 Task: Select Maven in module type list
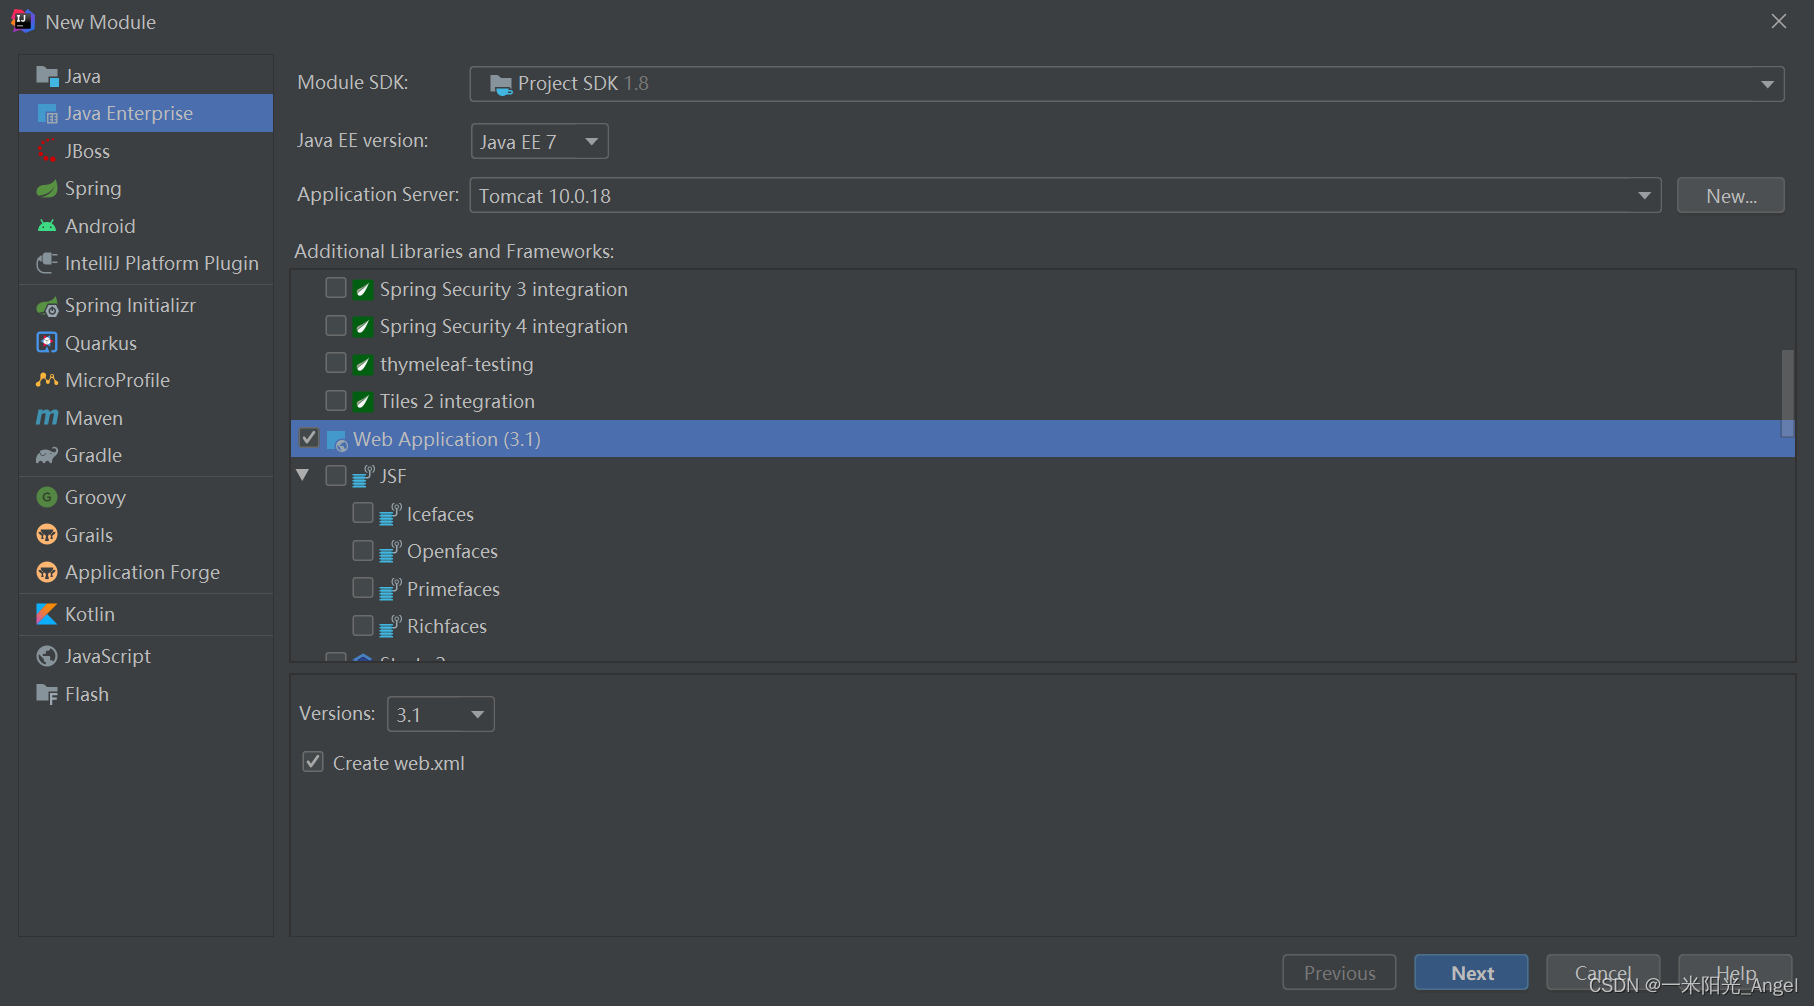(x=146, y=418)
